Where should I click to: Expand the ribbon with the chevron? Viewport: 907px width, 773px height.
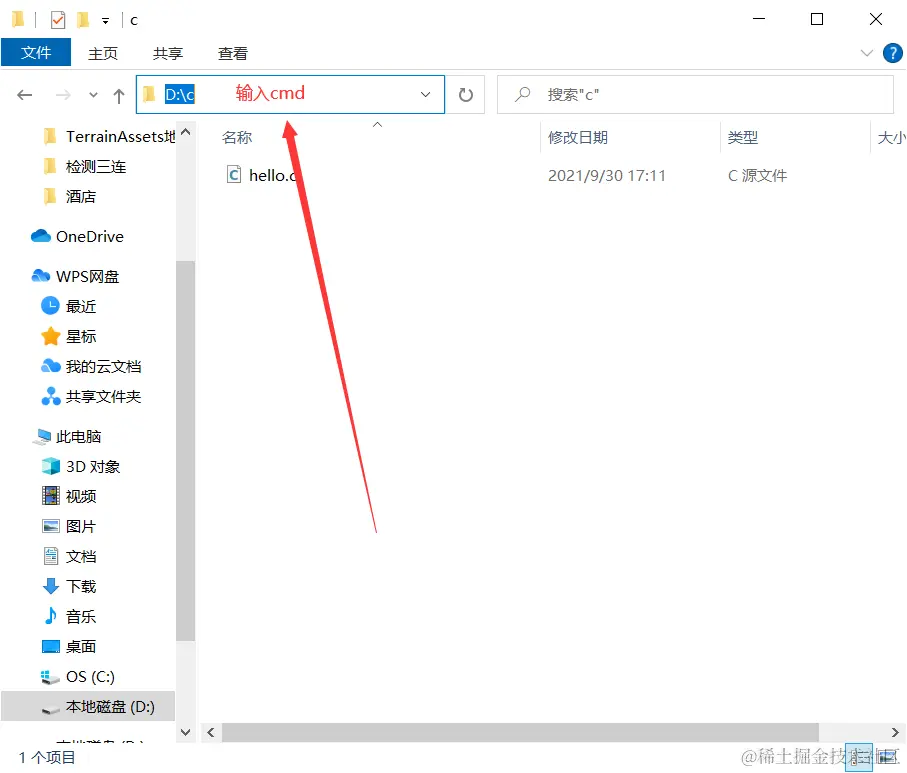866,53
